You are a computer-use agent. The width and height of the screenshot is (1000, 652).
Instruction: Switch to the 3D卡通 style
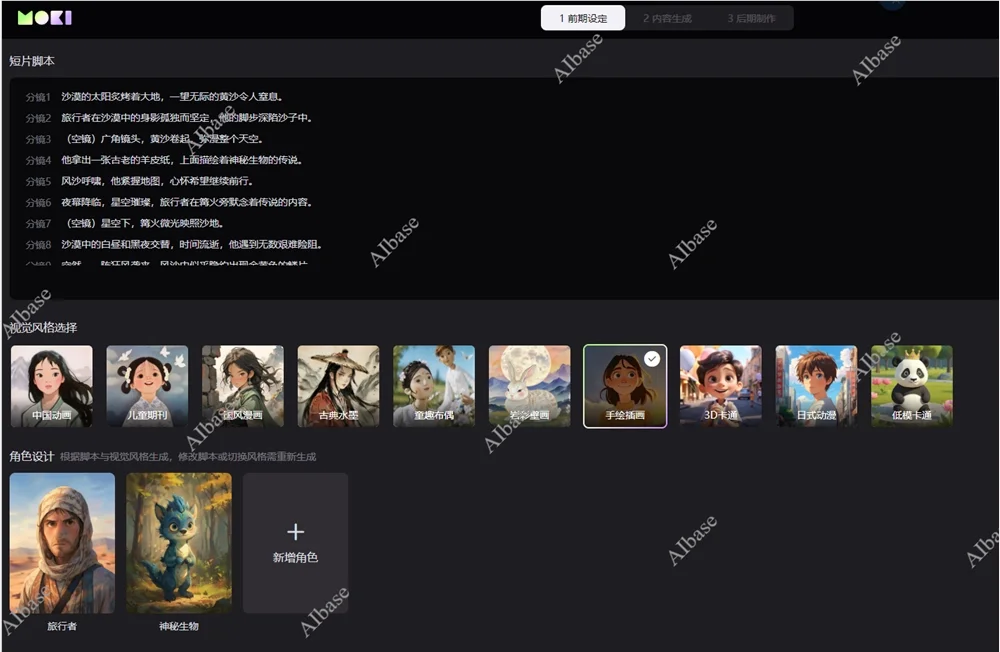pyautogui.click(x=720, y=386)
